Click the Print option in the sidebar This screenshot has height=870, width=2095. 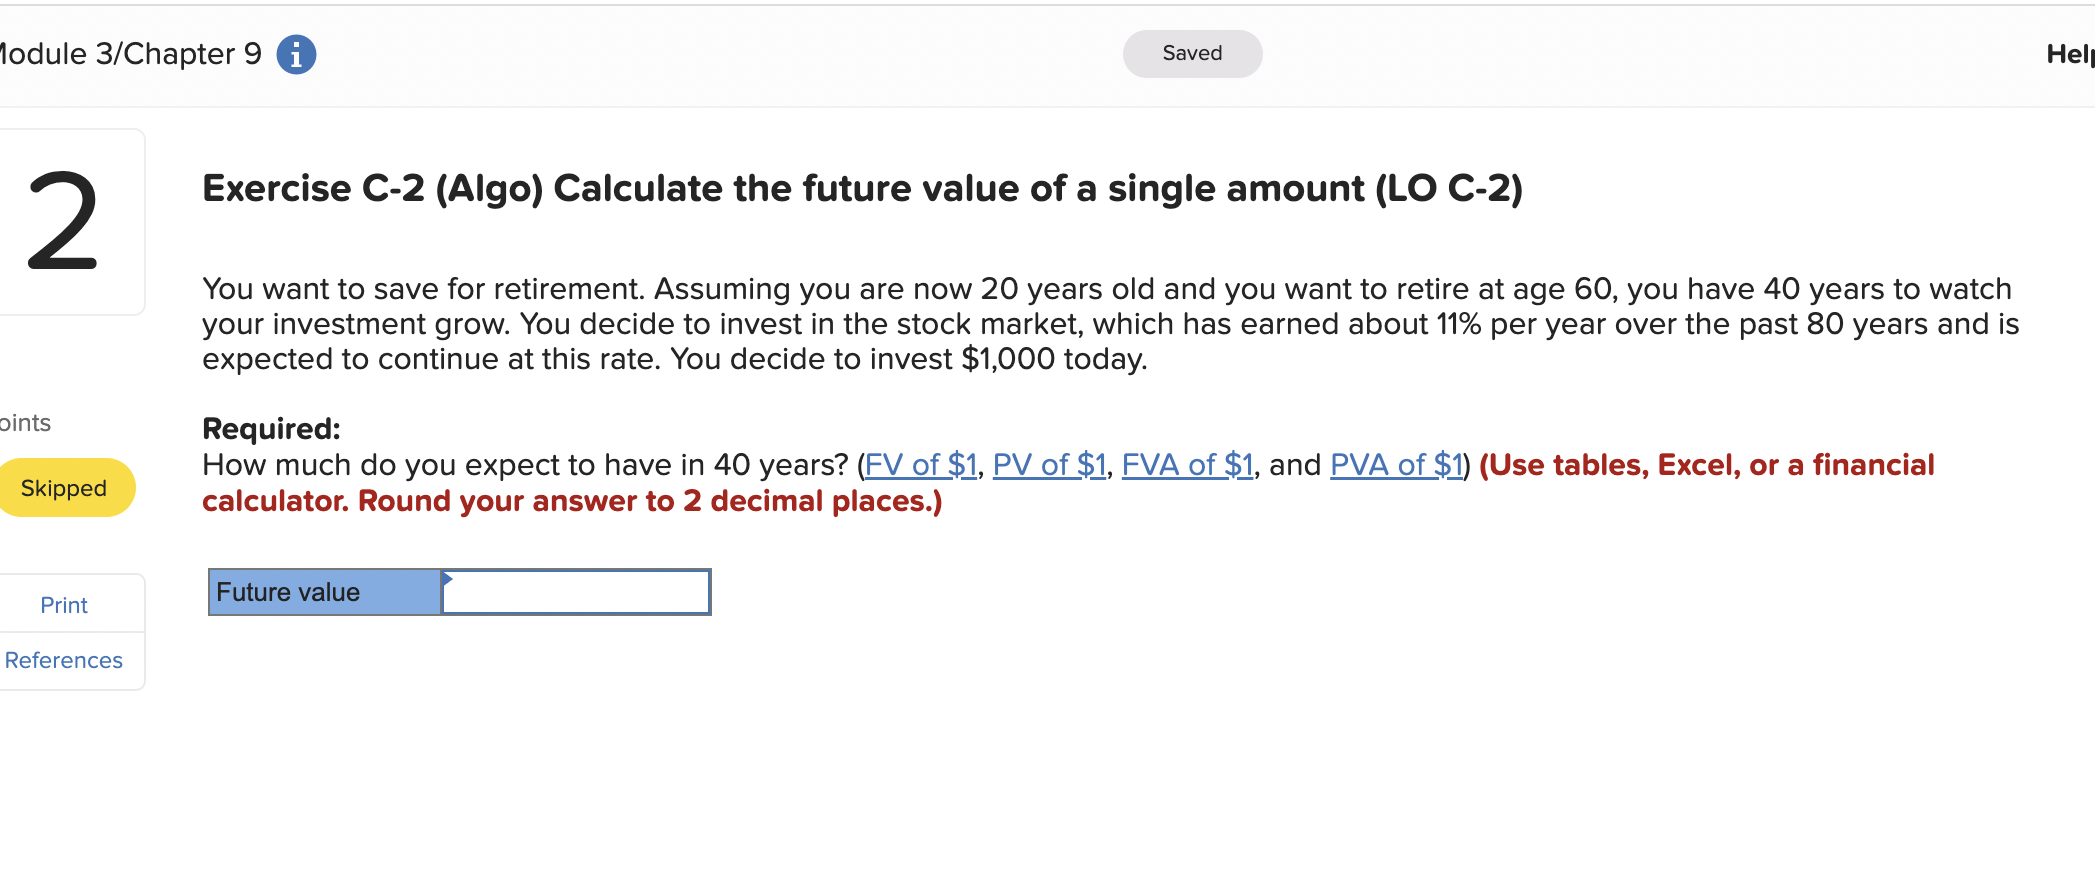[x=63, y=604]
